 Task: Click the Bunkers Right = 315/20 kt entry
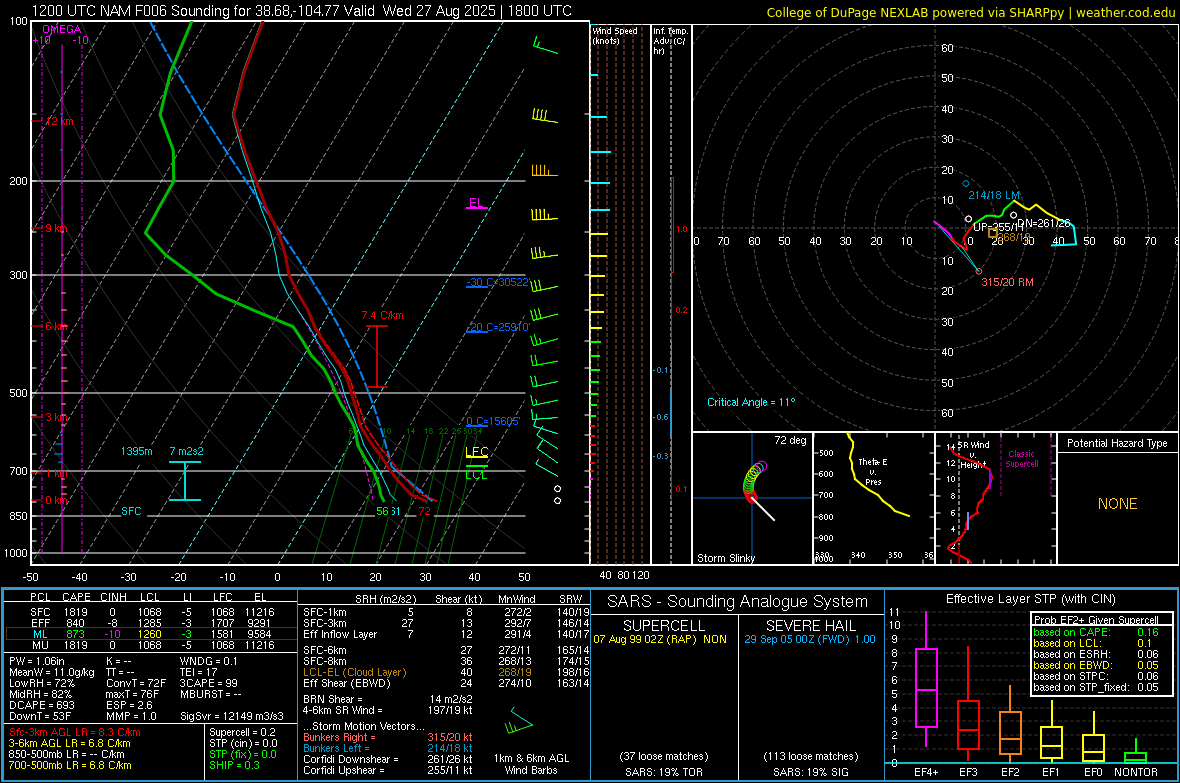(x=388, y=737)
